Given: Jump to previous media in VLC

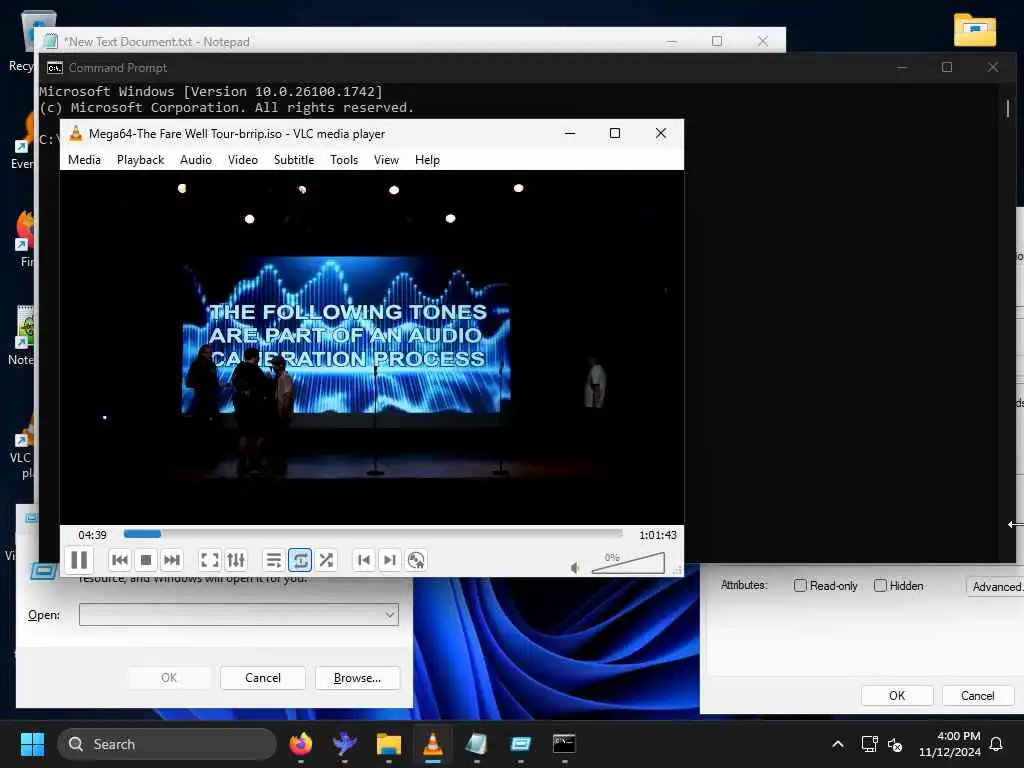Looking at the screenshot, I should (x=120, y=560).
